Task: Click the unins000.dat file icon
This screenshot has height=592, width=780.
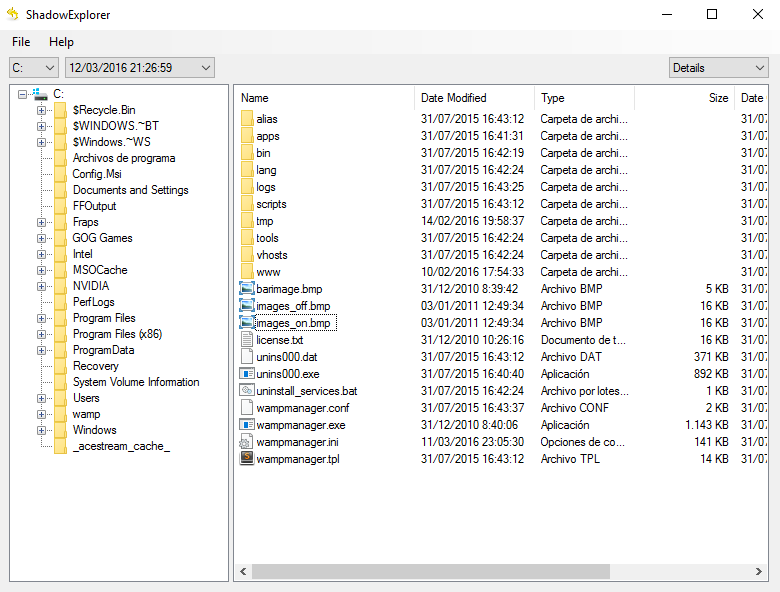Action: pos(247,357)
